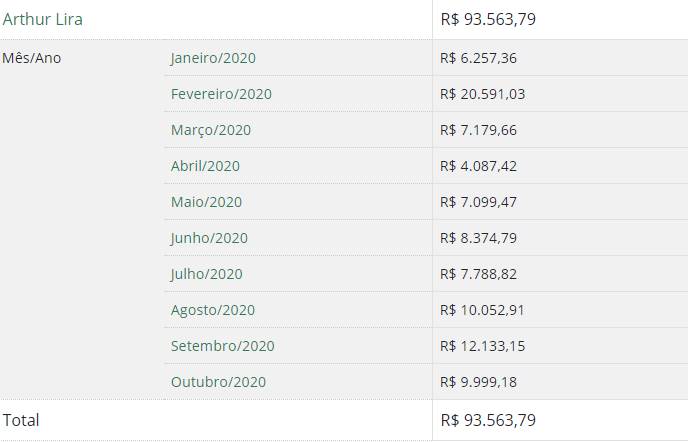Open the Outubro/2020 link
This screenshot has height=443, width=688.
pyautogui.click(x=218, y=382)
